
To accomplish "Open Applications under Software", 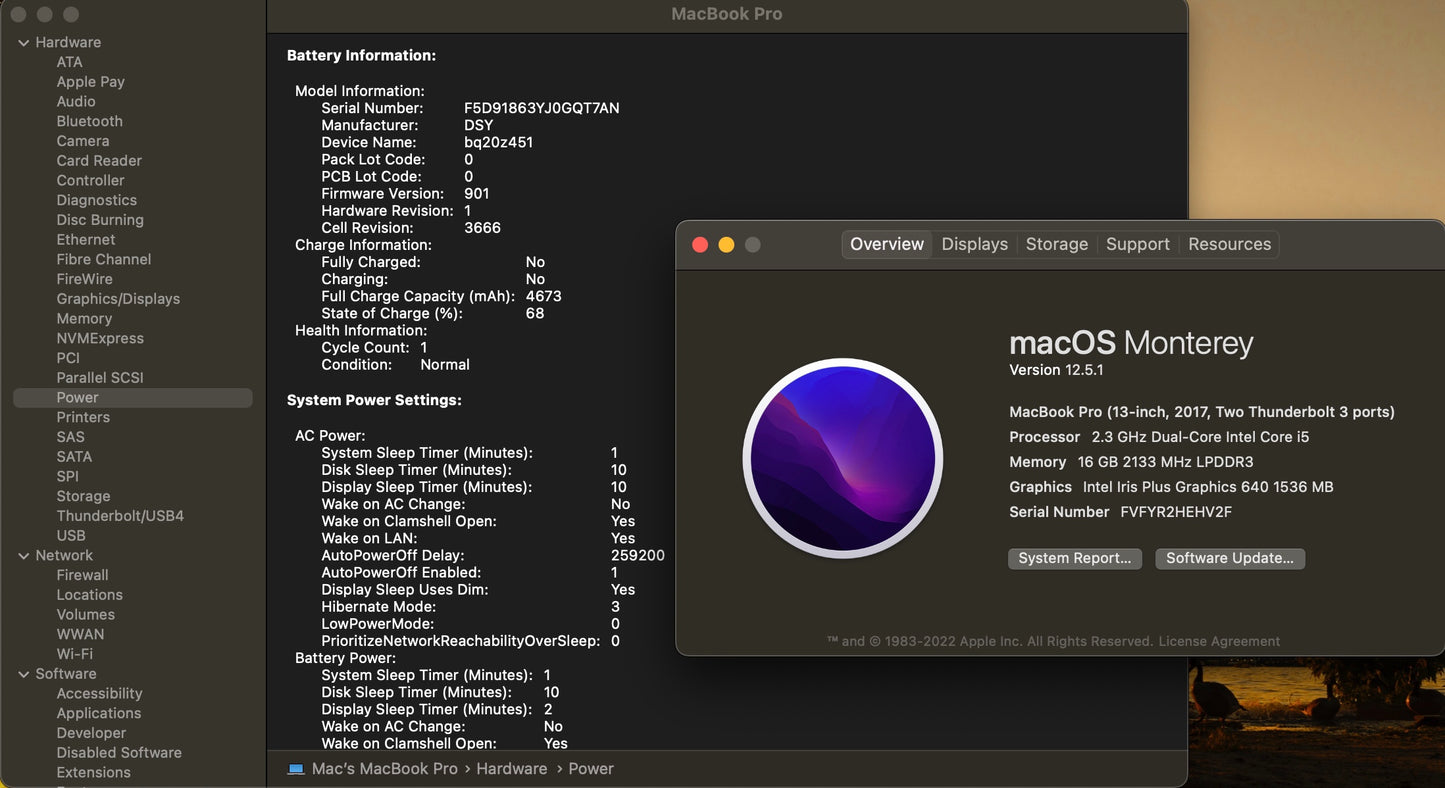I will (98, 713).
